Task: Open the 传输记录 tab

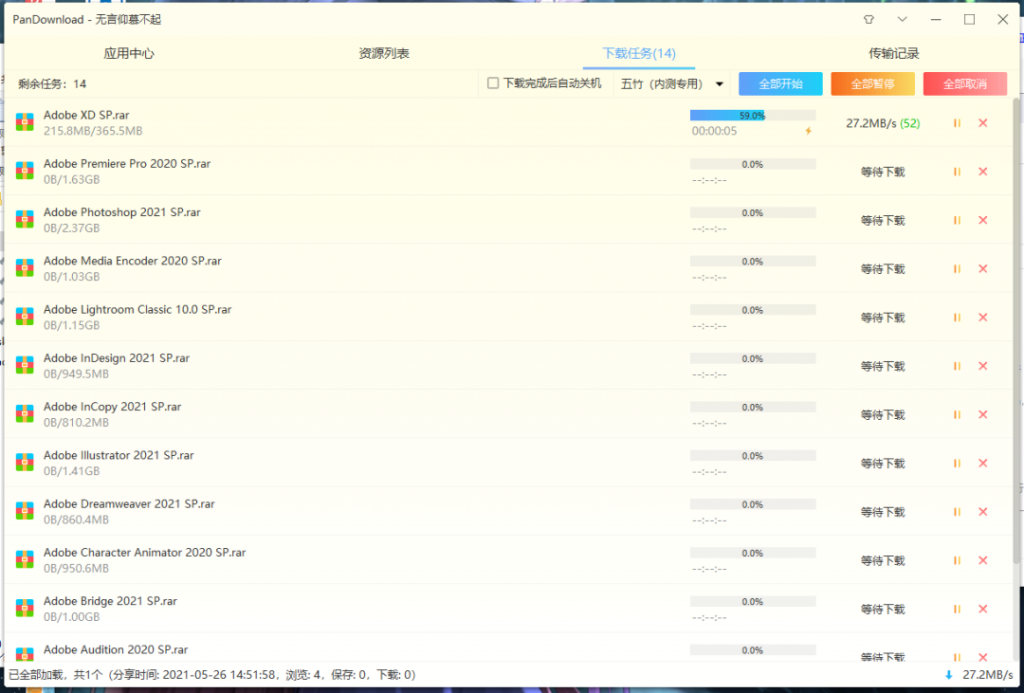Action: (x=894, y=54)
